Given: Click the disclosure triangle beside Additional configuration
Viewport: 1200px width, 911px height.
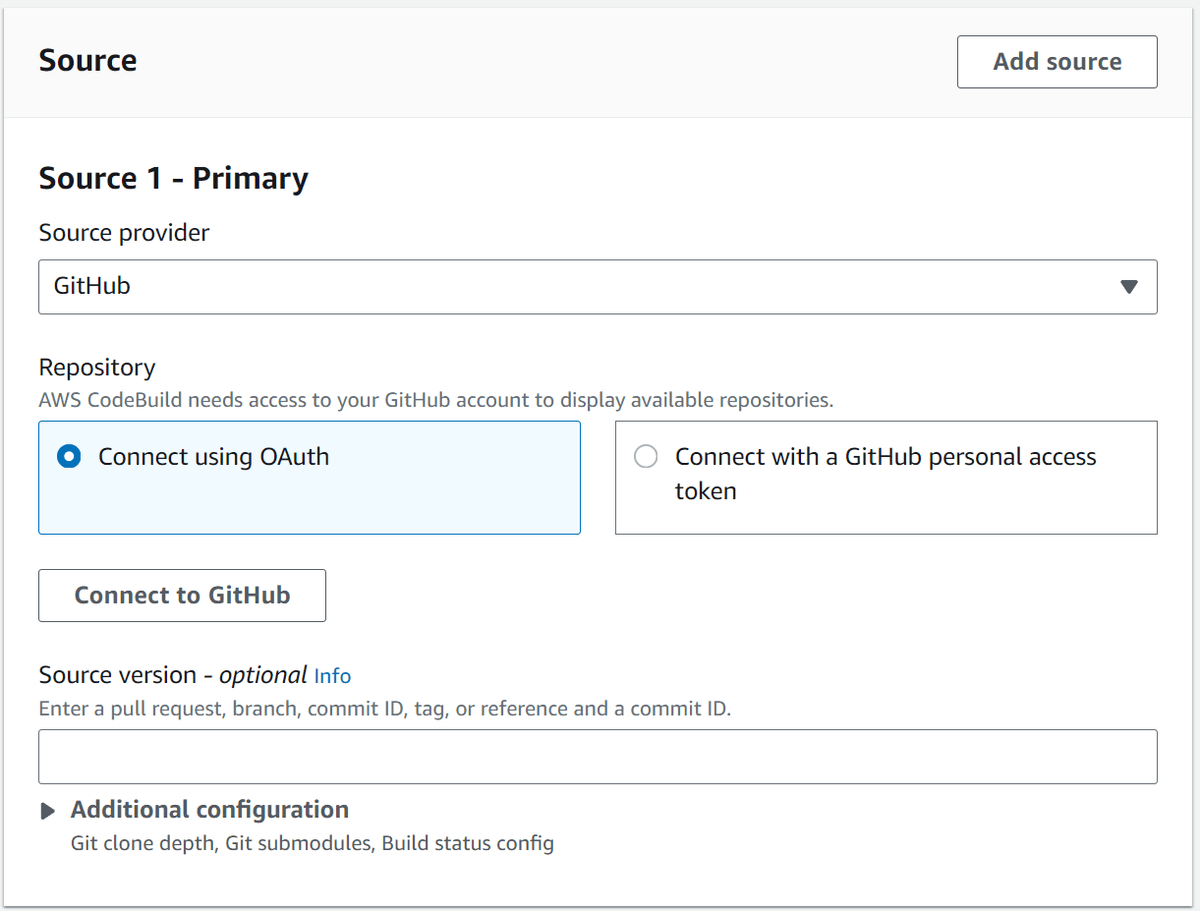Looking at the screenshot, I should click(x=47, y=810).
